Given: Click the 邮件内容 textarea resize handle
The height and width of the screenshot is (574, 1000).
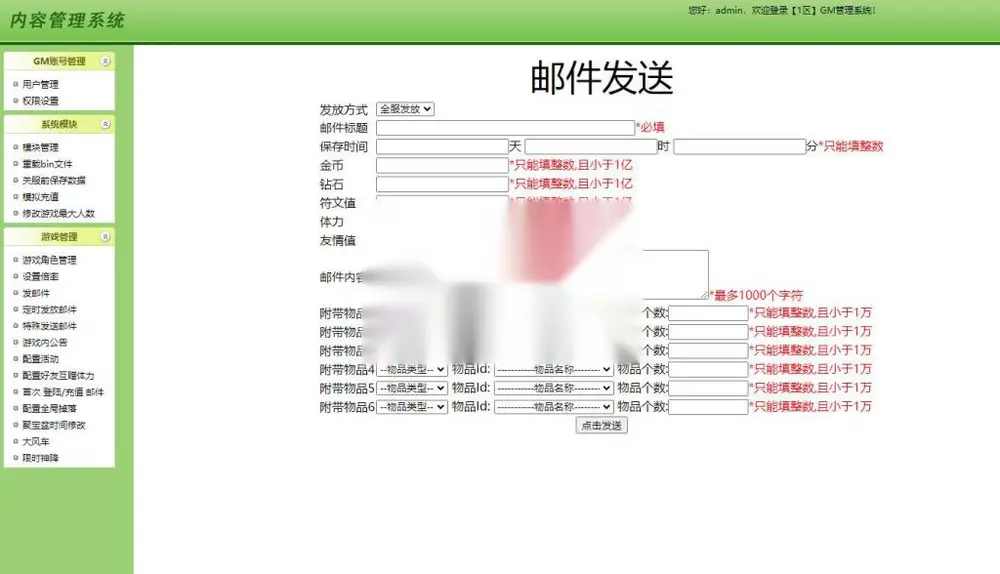Looking at the screenshot, I should (x=704, y=295).
